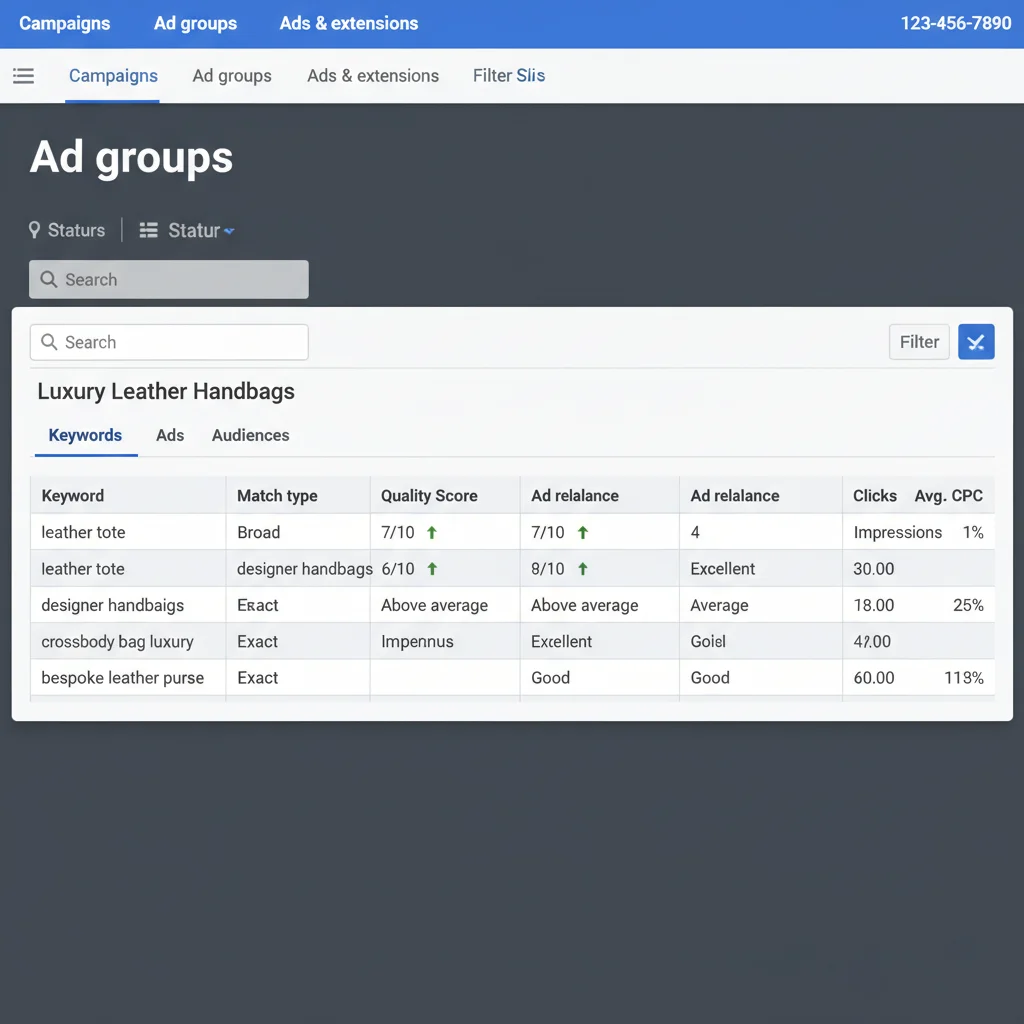Click the 25% value
1024x1024 pixels.
coord(968,605)
